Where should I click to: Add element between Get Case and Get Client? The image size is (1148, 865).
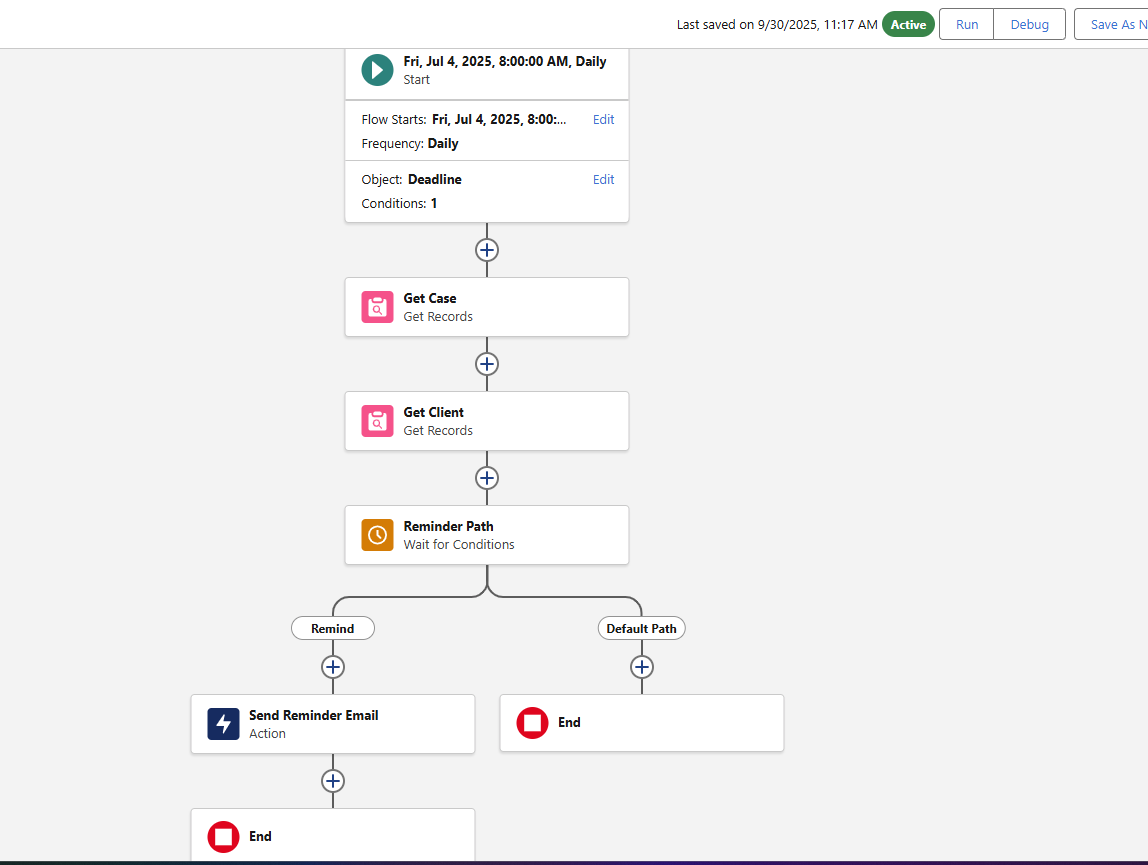click(487, 364)
